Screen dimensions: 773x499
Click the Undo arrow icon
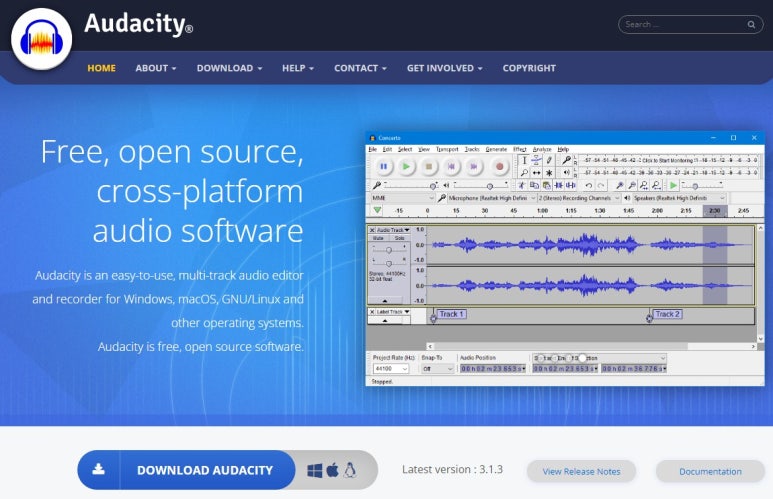click(589, 185)
